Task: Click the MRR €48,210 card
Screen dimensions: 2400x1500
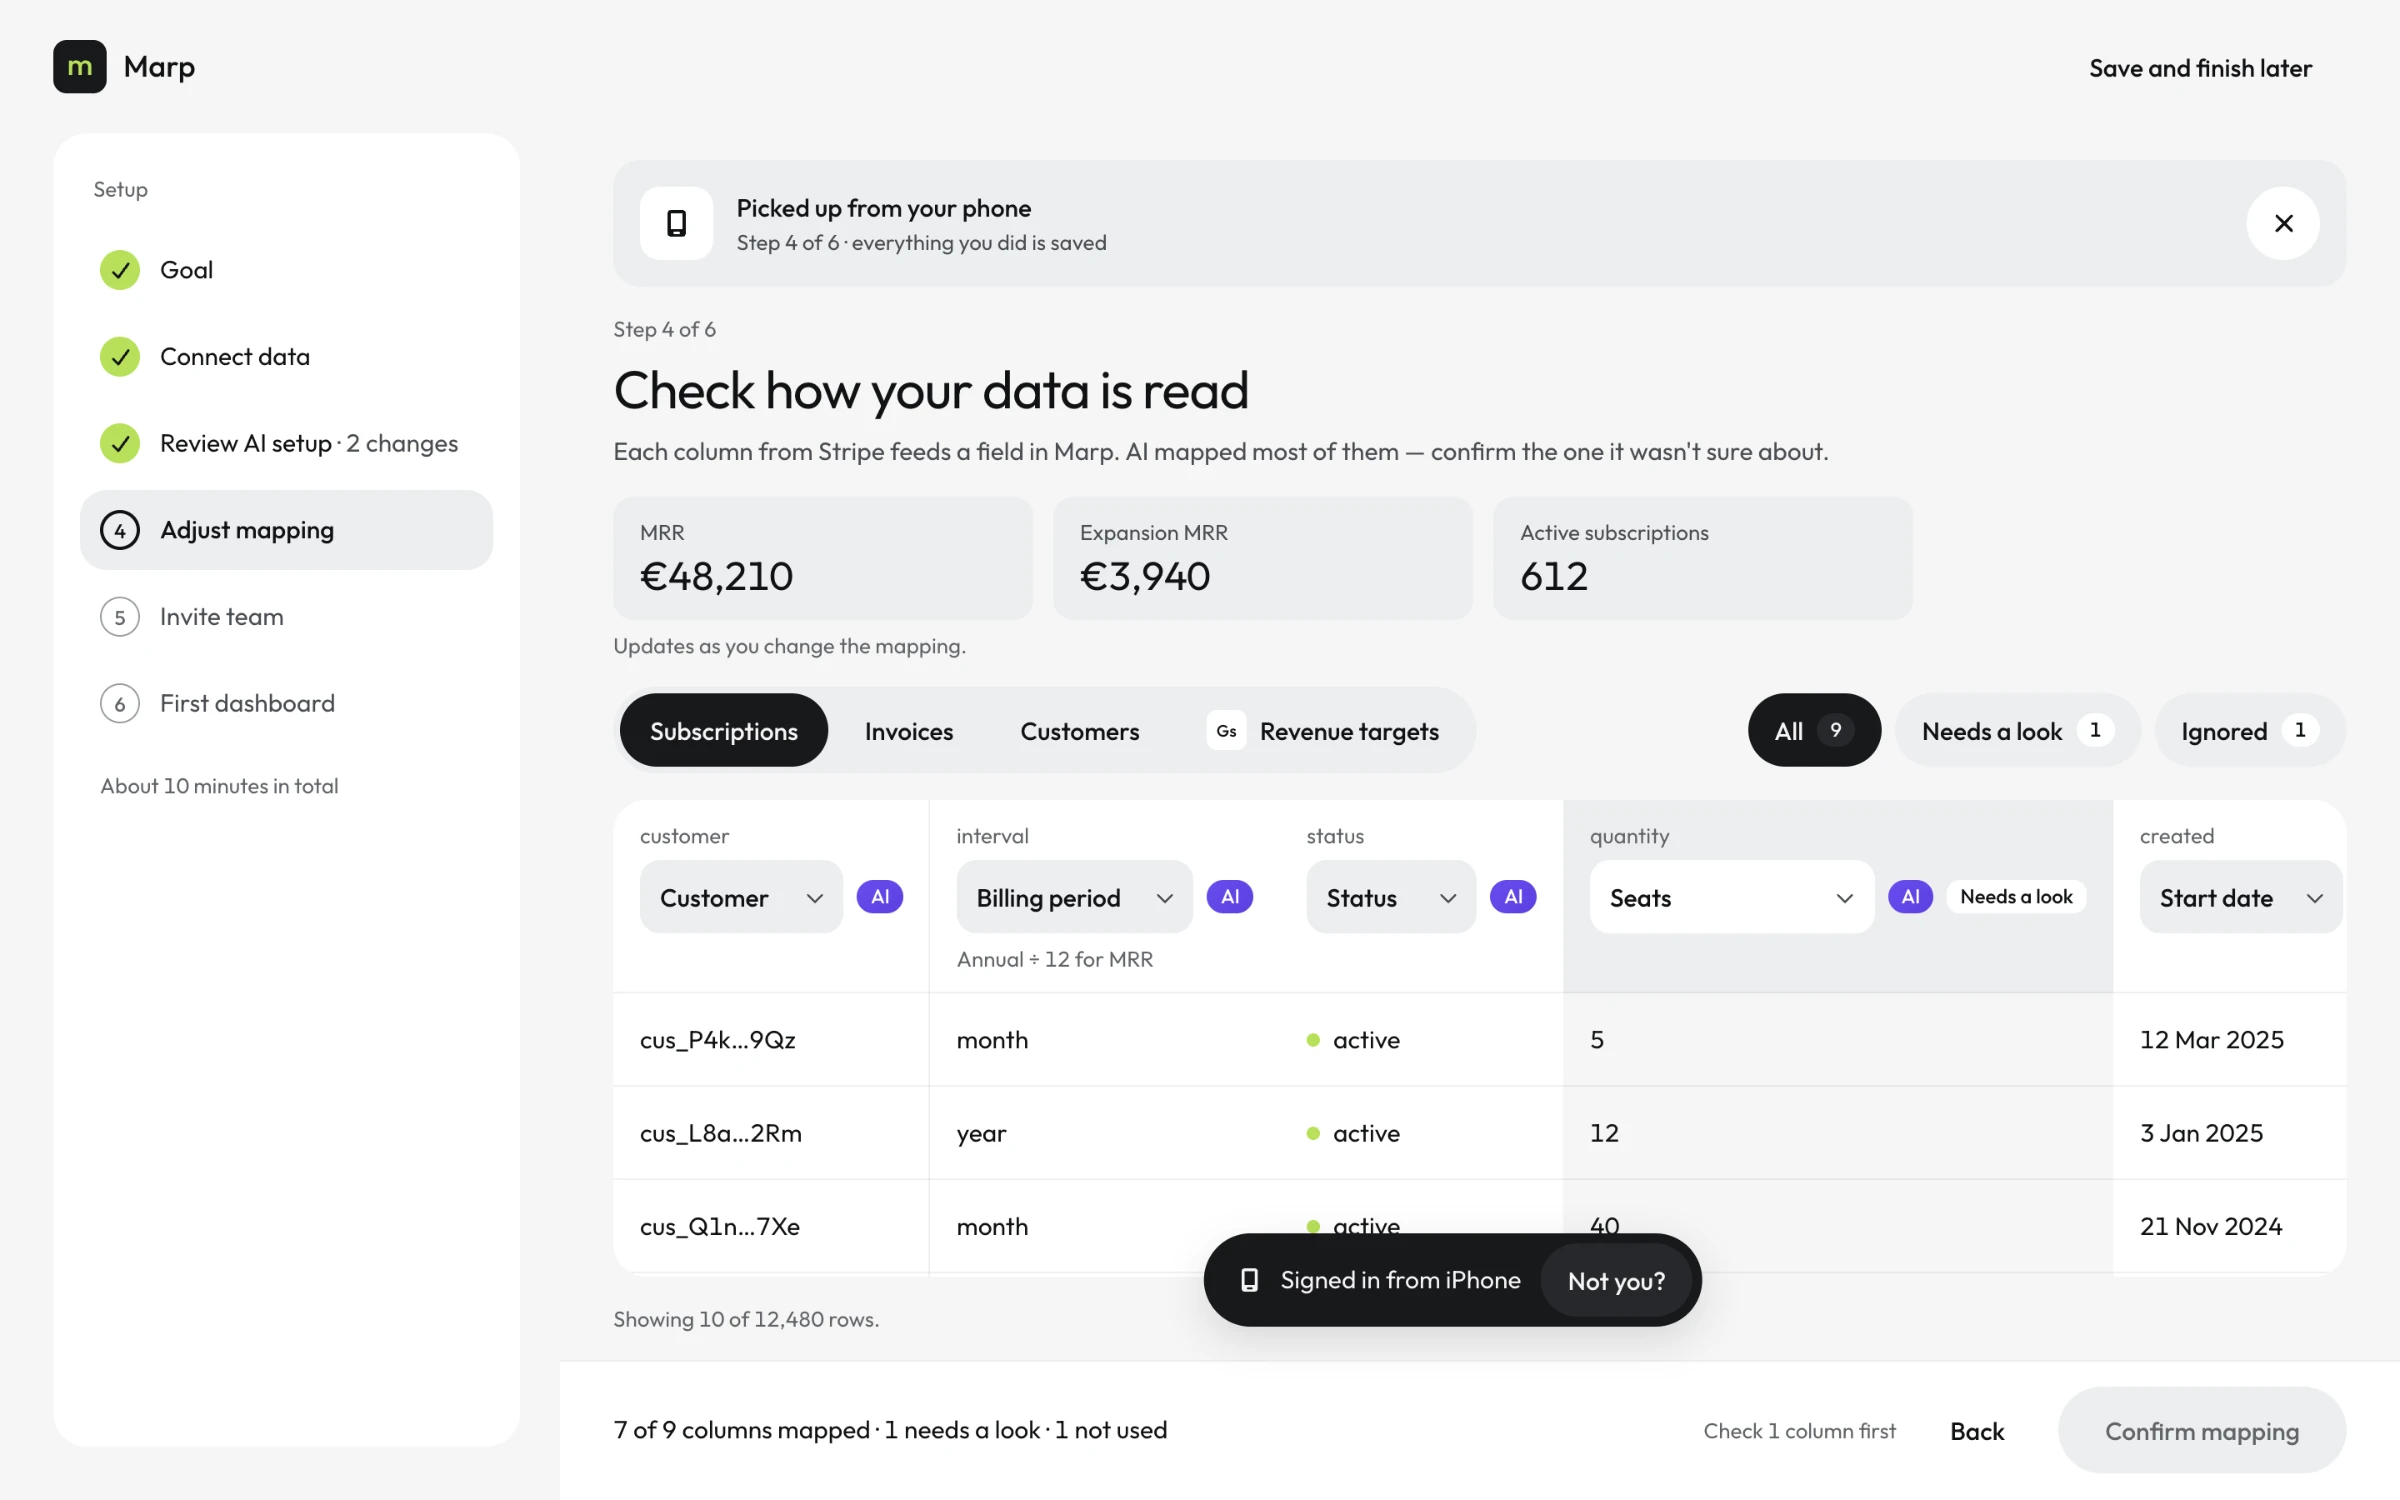Action: tap(823, 558)
